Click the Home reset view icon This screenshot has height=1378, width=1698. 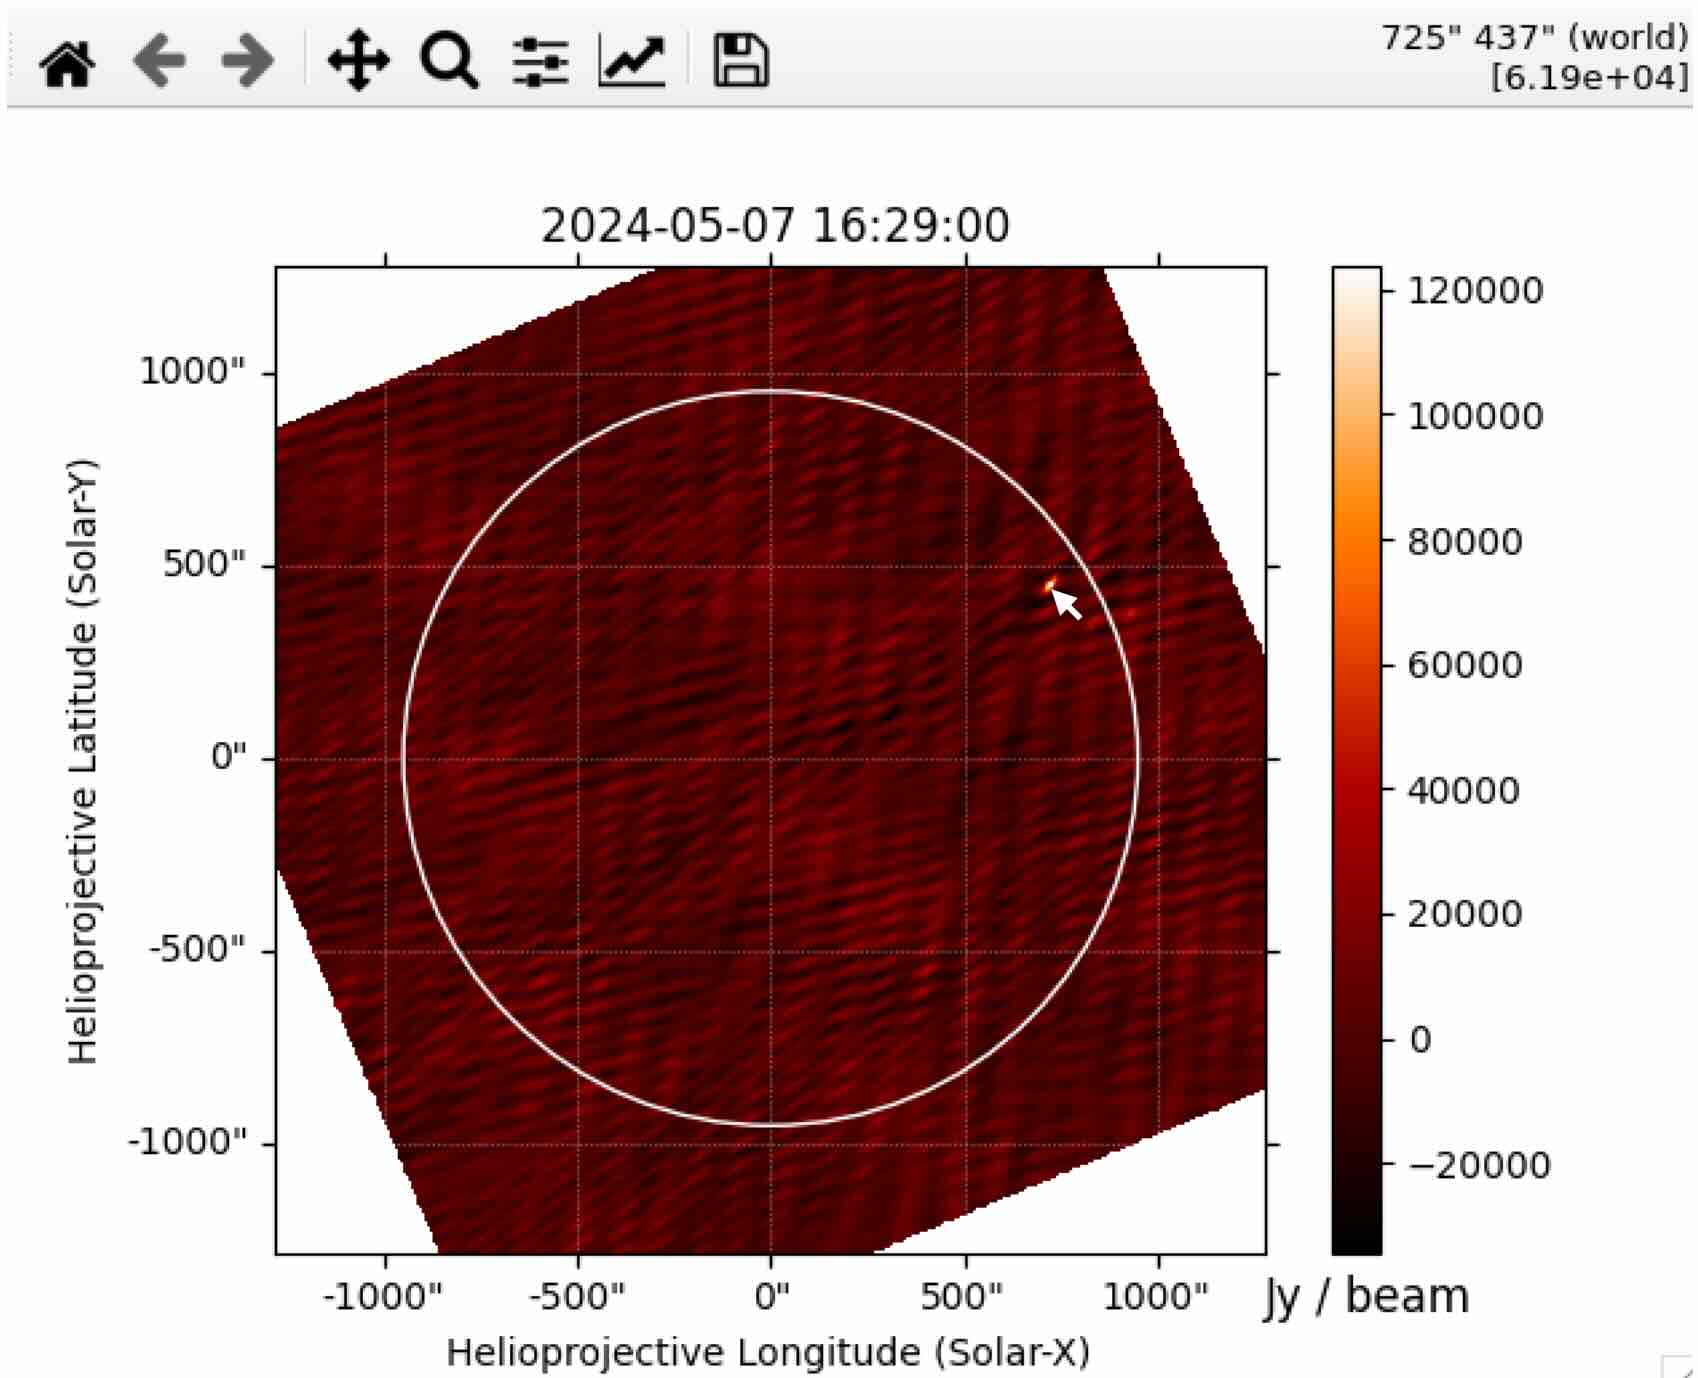click(67, 62)
